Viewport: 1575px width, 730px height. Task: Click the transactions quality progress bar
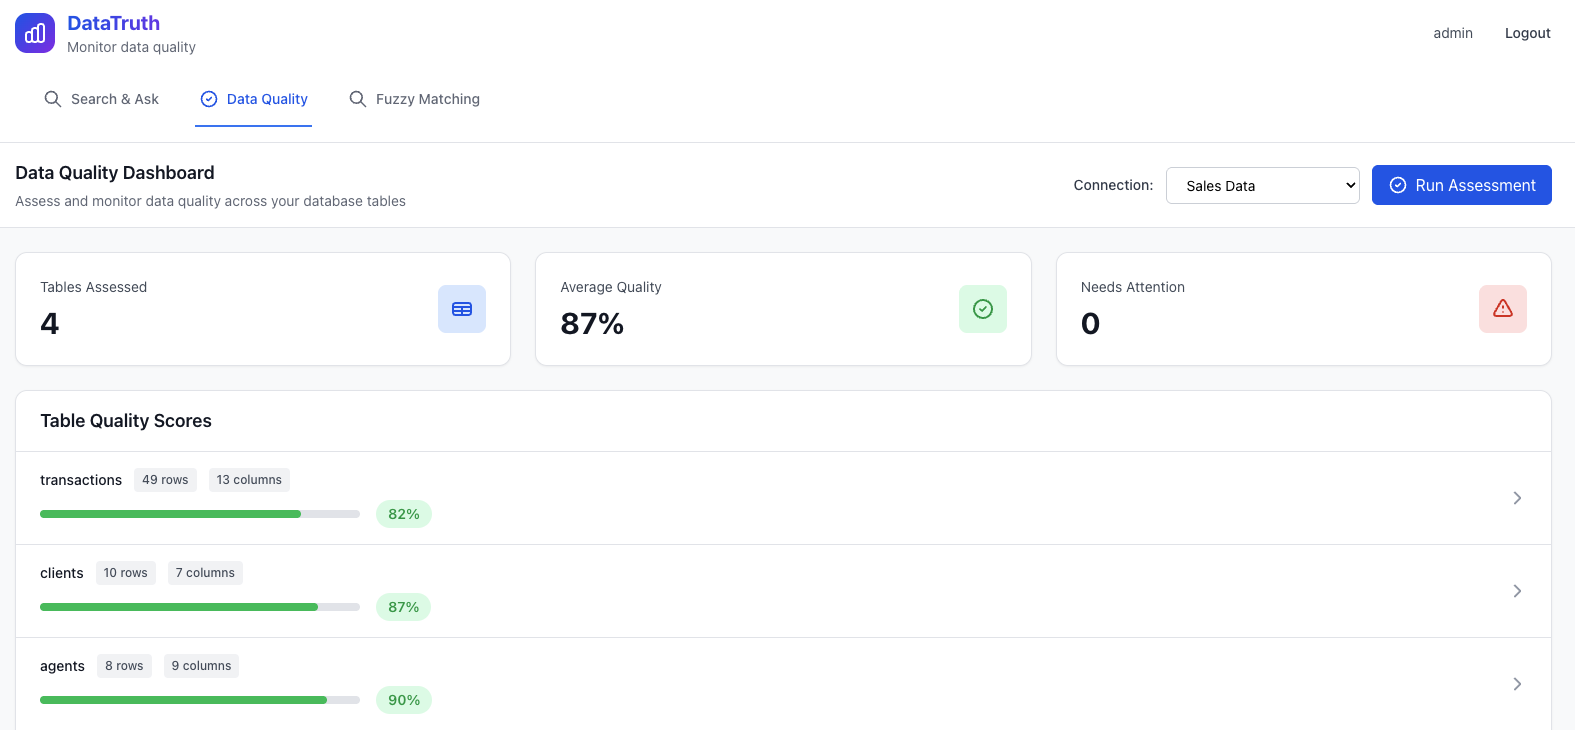[200, 514]
